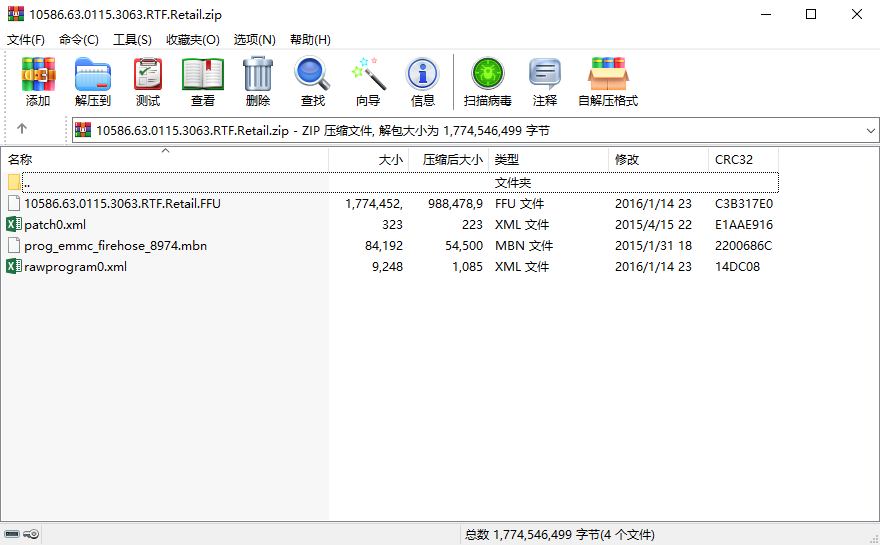Click the Delete (删除) trash icon
Screen dimensions: 880x545
(258, 74)
